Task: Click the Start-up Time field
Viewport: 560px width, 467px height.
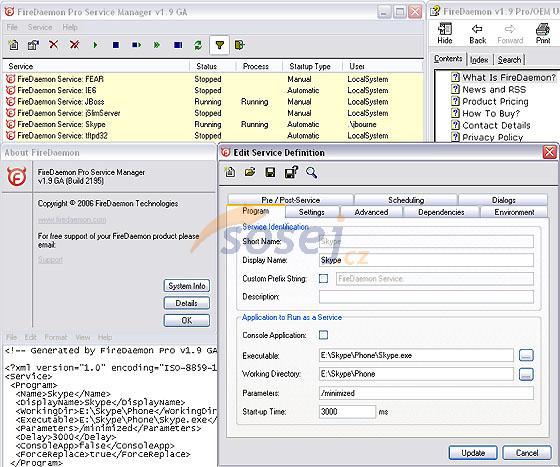Action: click(x=347, y=412)
